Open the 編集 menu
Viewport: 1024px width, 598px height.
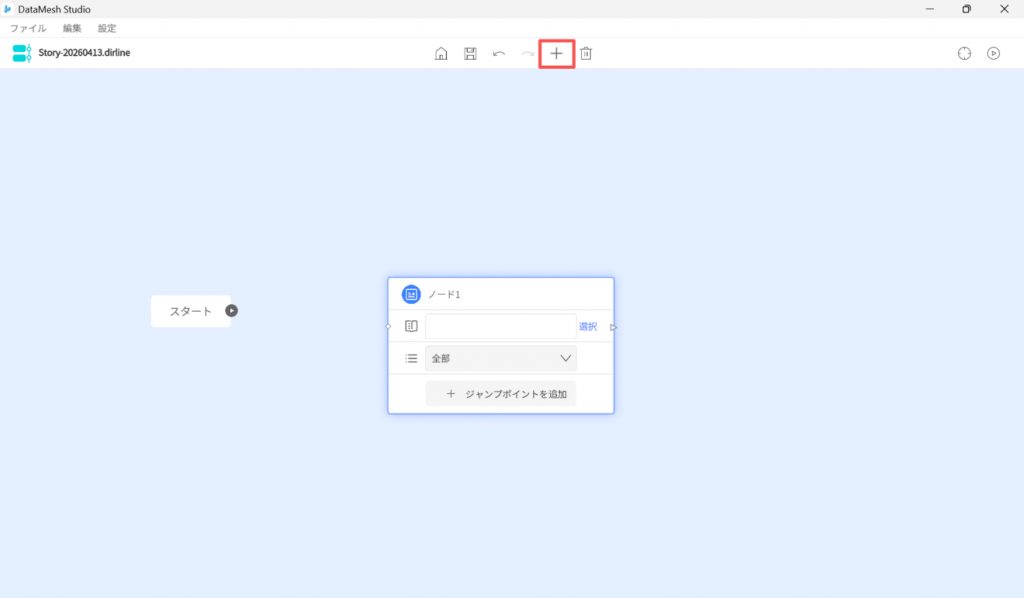72,28
